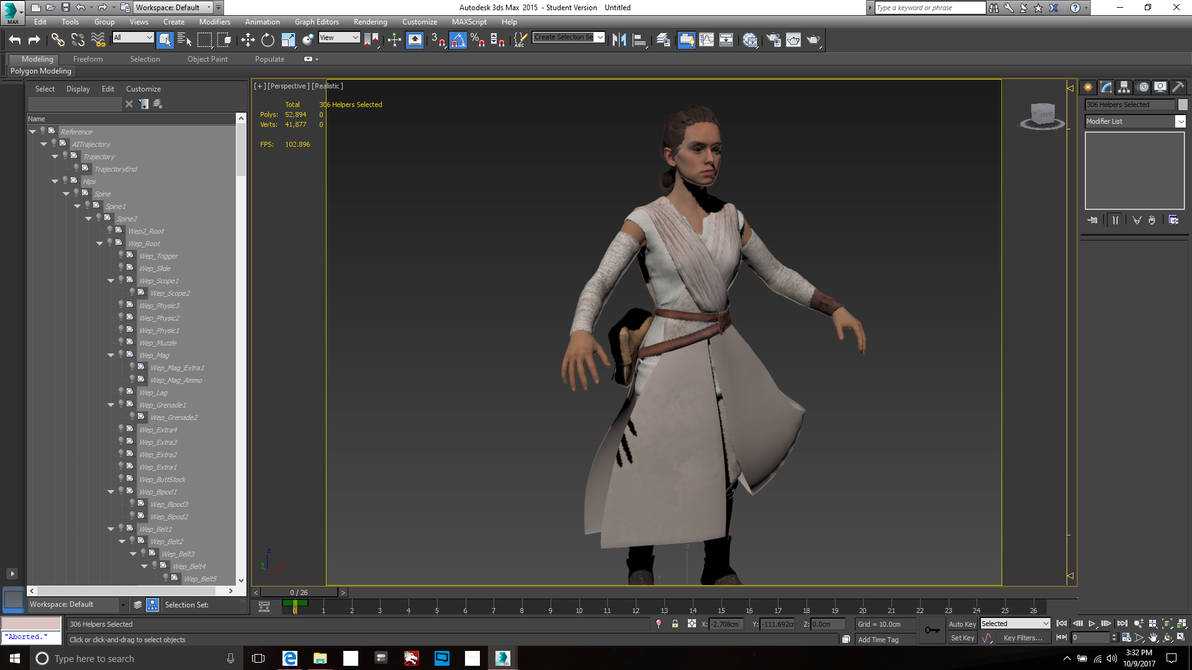1192x670 pixels.
Task: Switch to the Hierarchy command panel
Action: pos(1122,87)
